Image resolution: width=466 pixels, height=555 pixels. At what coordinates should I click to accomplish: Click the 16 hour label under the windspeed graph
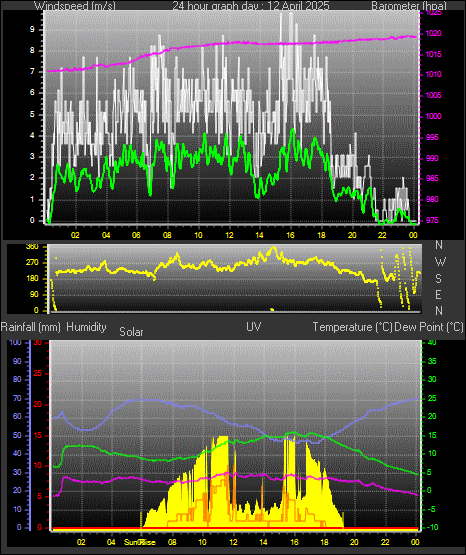click(290, 235)
